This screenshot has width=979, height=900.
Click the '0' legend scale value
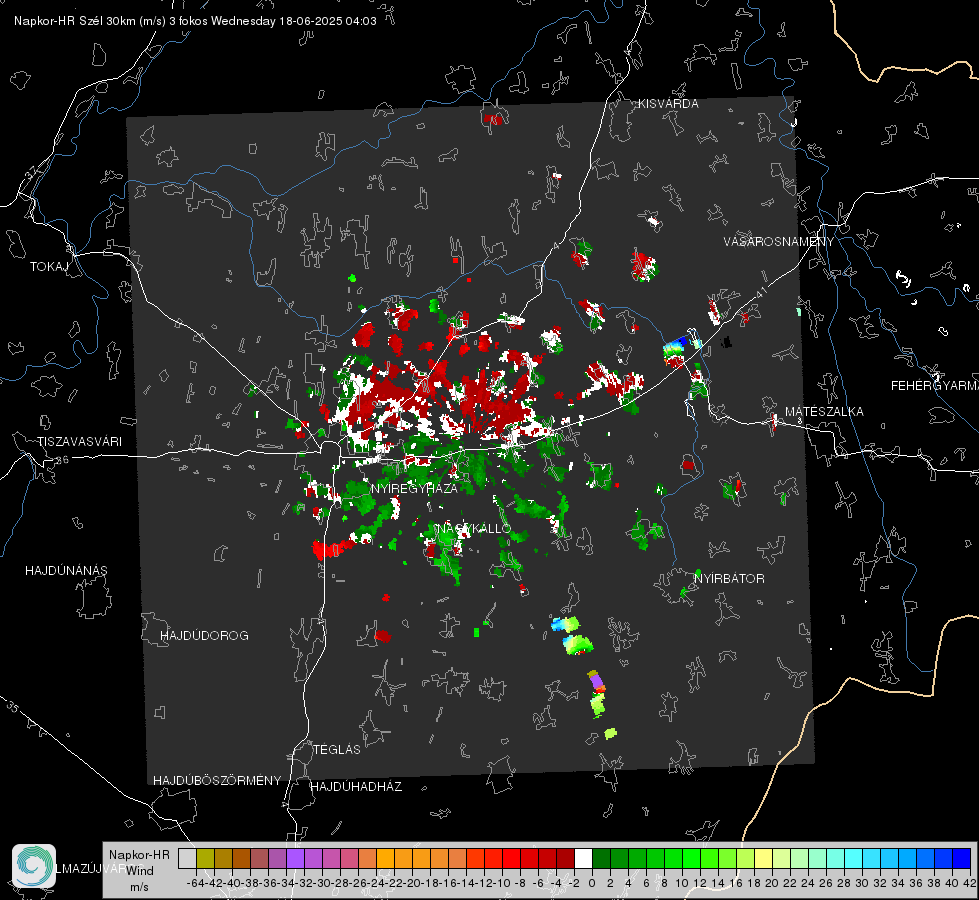pyautogui.click(x=592, y=884)
